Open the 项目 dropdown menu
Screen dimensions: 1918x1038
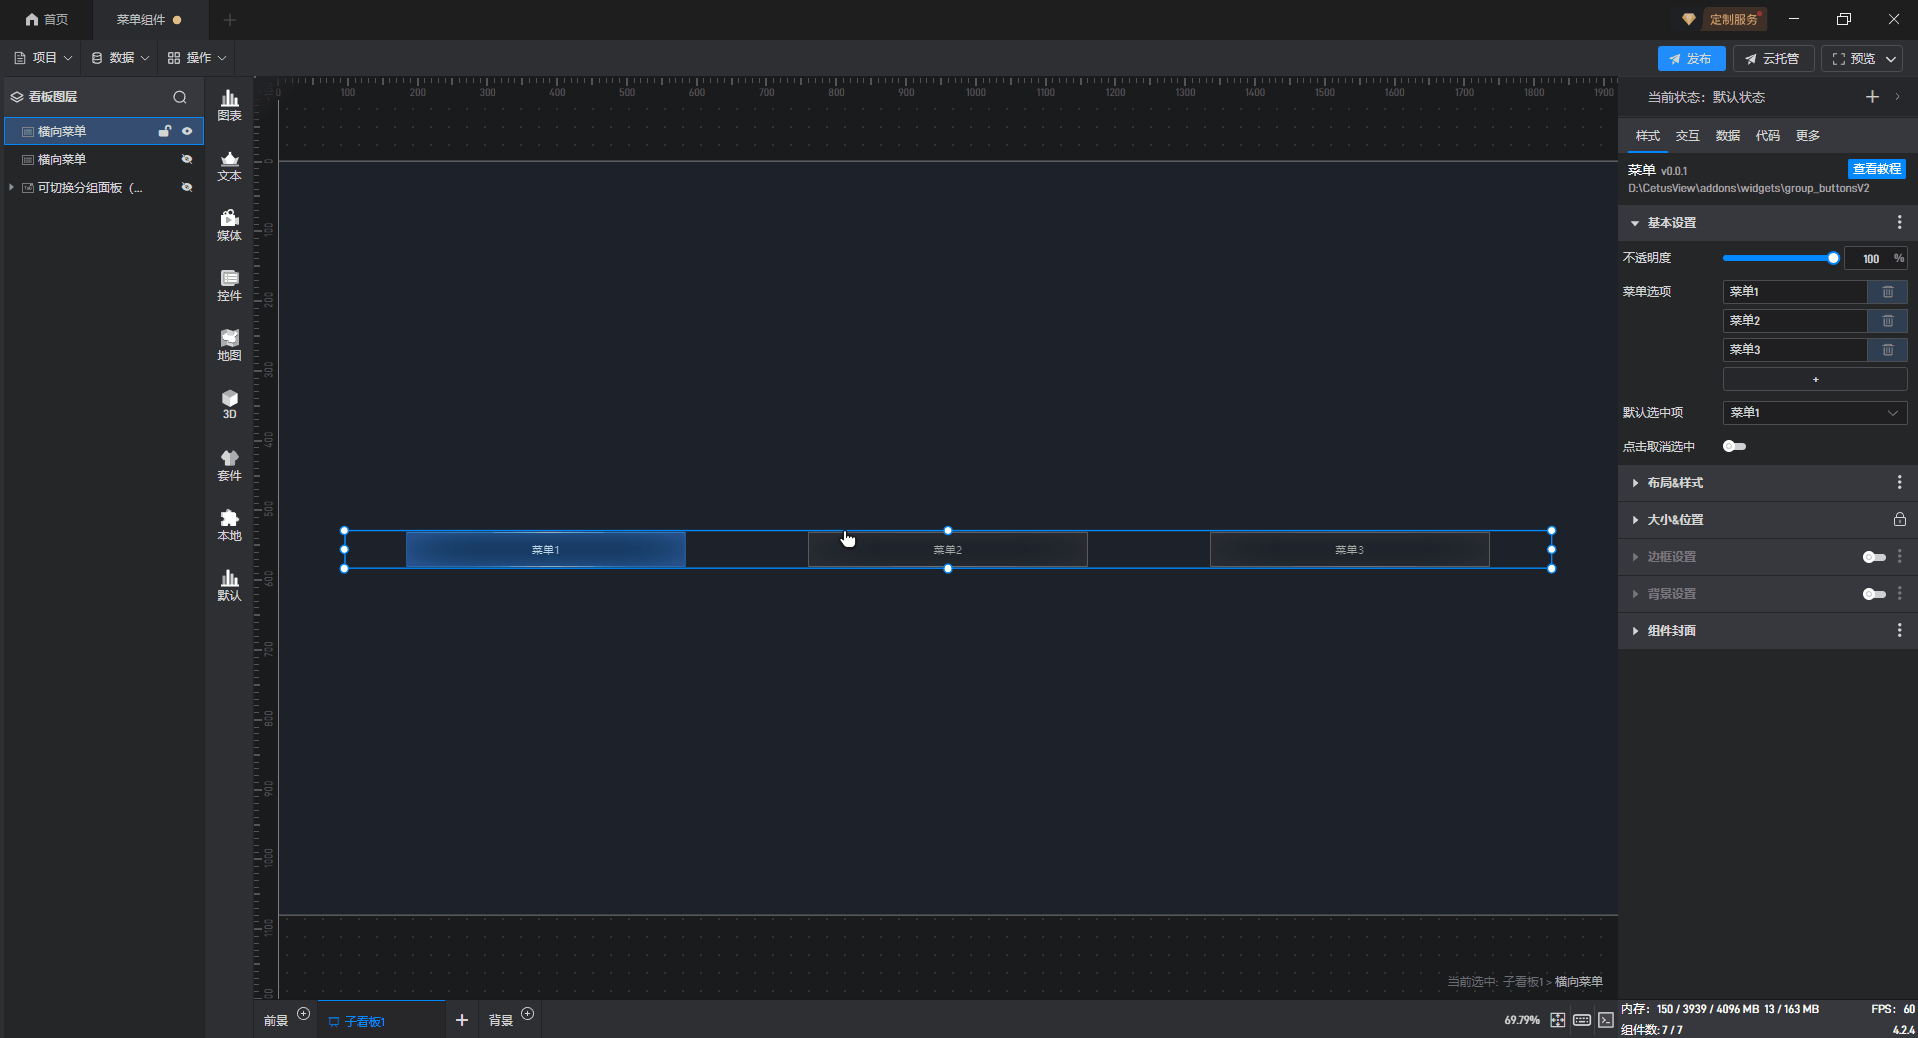tap(43, 58)
